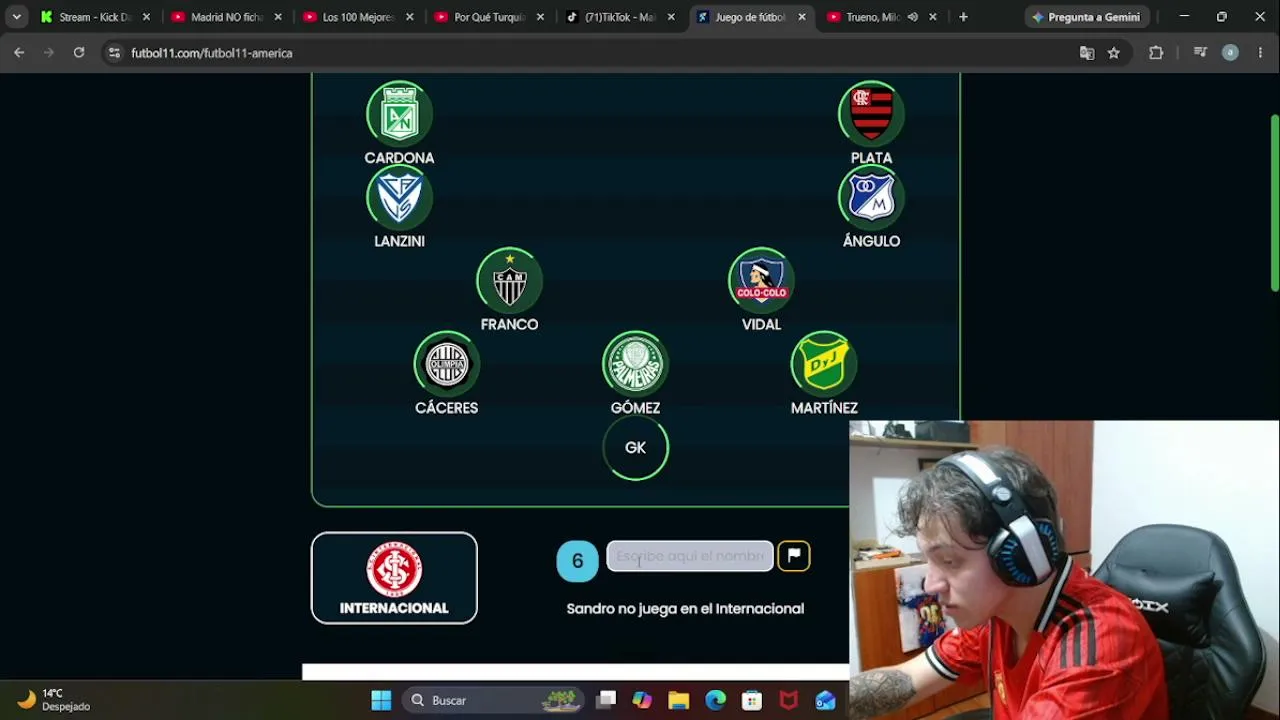Open McAfee from the taskbar
The width and height of the screenshot is (1280, 720).
[789, 701]
